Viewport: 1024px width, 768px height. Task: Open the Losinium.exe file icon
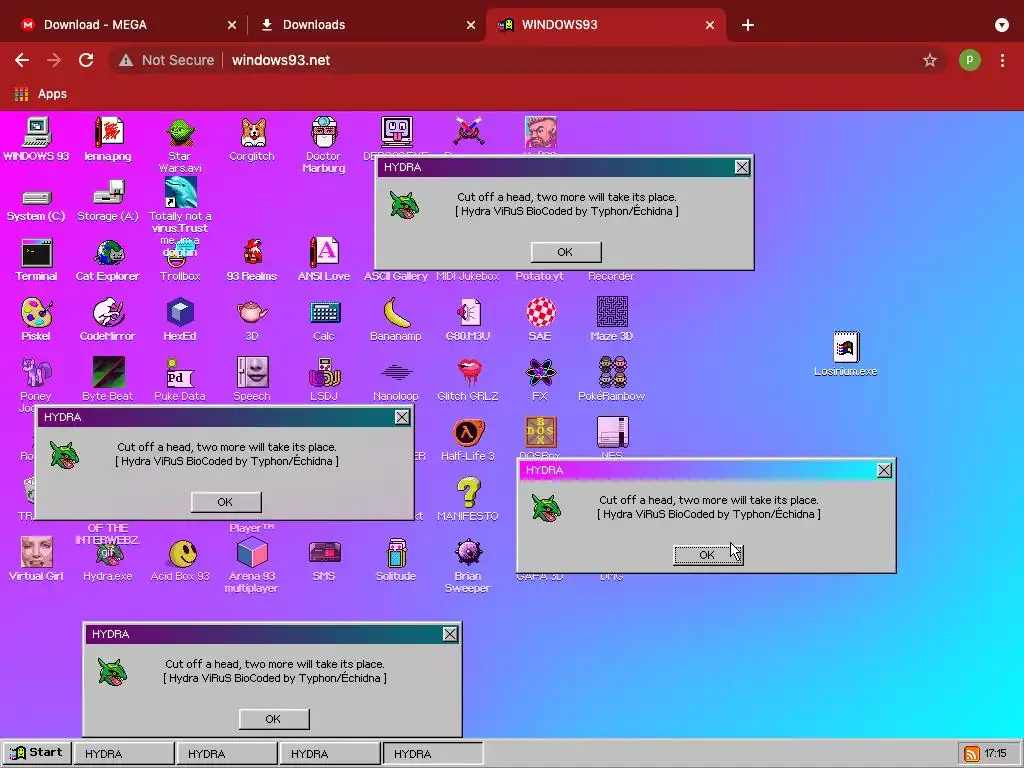tap(846, 355)
